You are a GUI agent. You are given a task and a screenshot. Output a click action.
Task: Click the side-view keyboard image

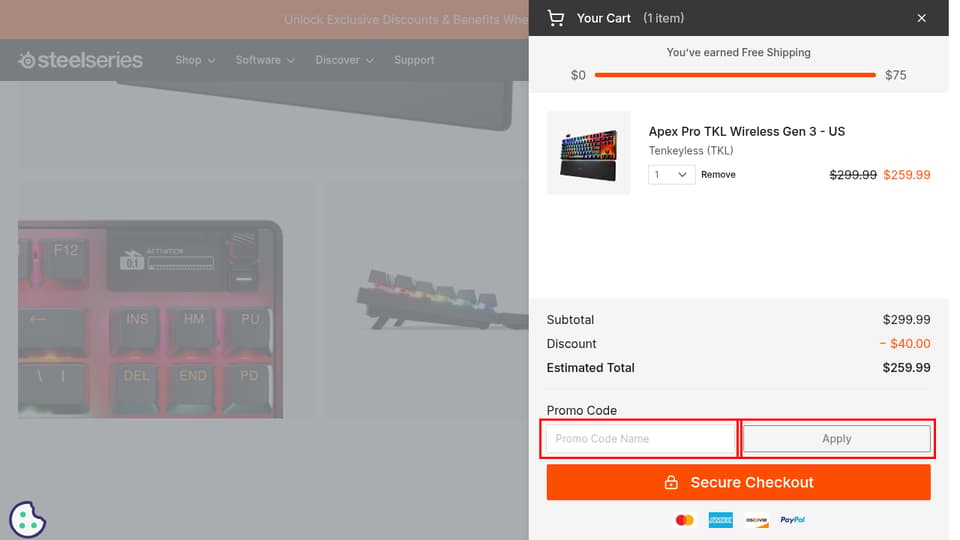click(442, 299)
